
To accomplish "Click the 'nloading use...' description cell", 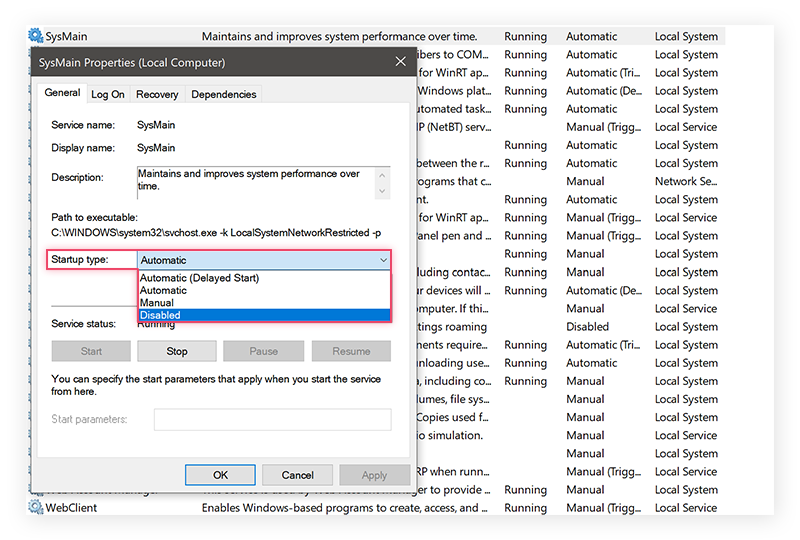I will [453, 363].
